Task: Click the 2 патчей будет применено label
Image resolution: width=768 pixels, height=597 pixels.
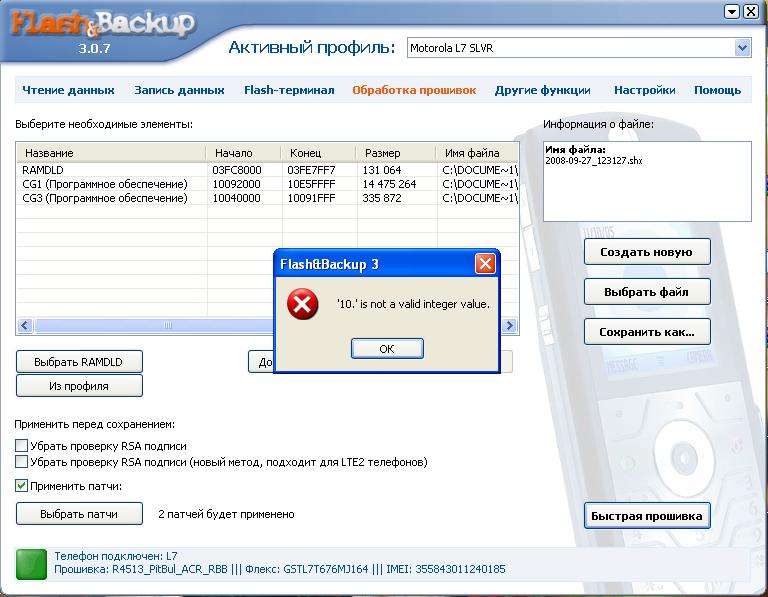Action: point(226,514)
